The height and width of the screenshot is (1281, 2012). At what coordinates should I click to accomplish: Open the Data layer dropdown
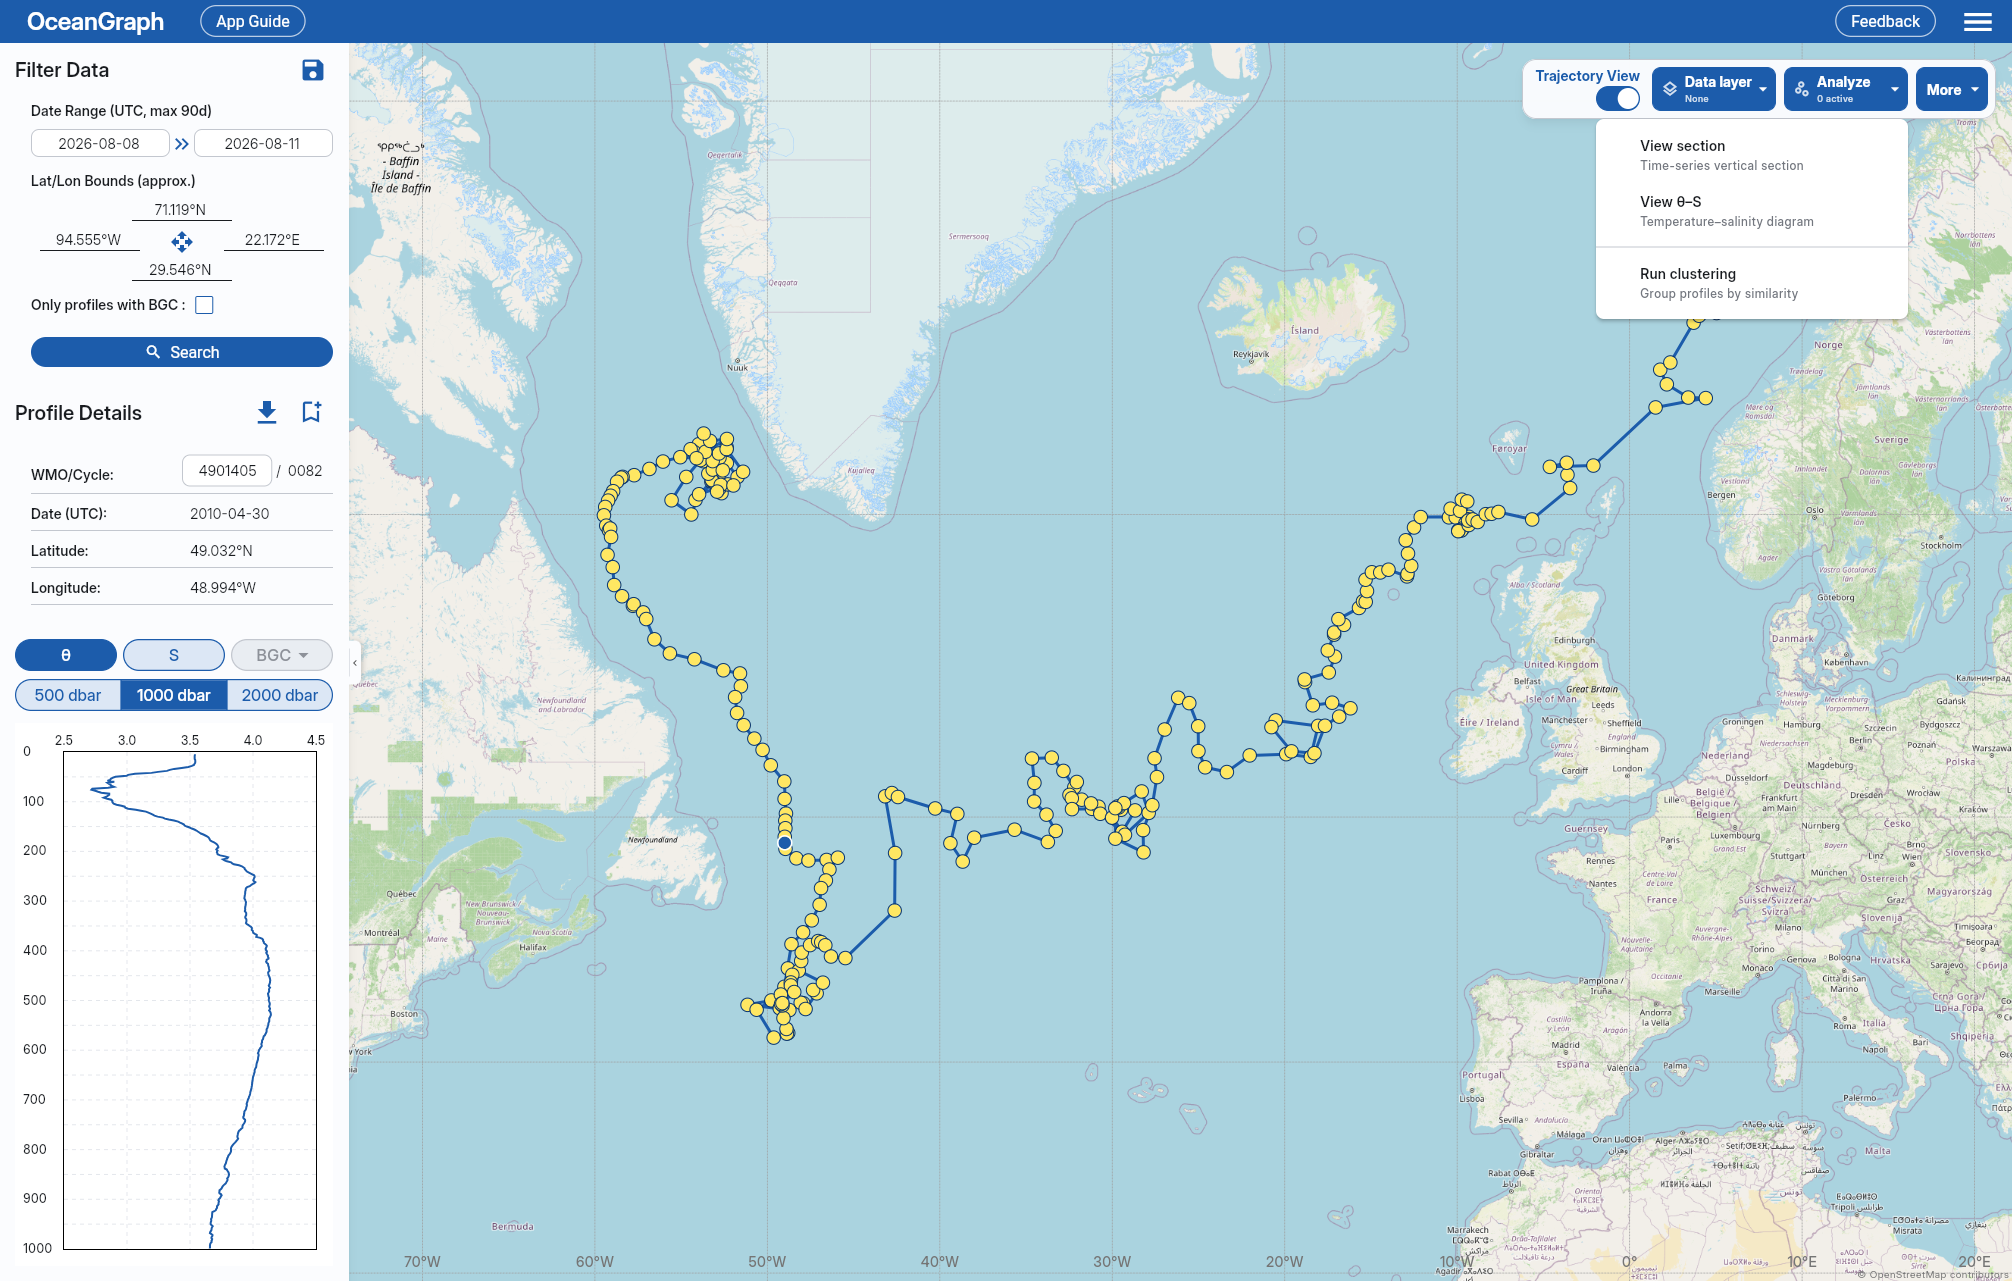click(x=1714, y=89)
